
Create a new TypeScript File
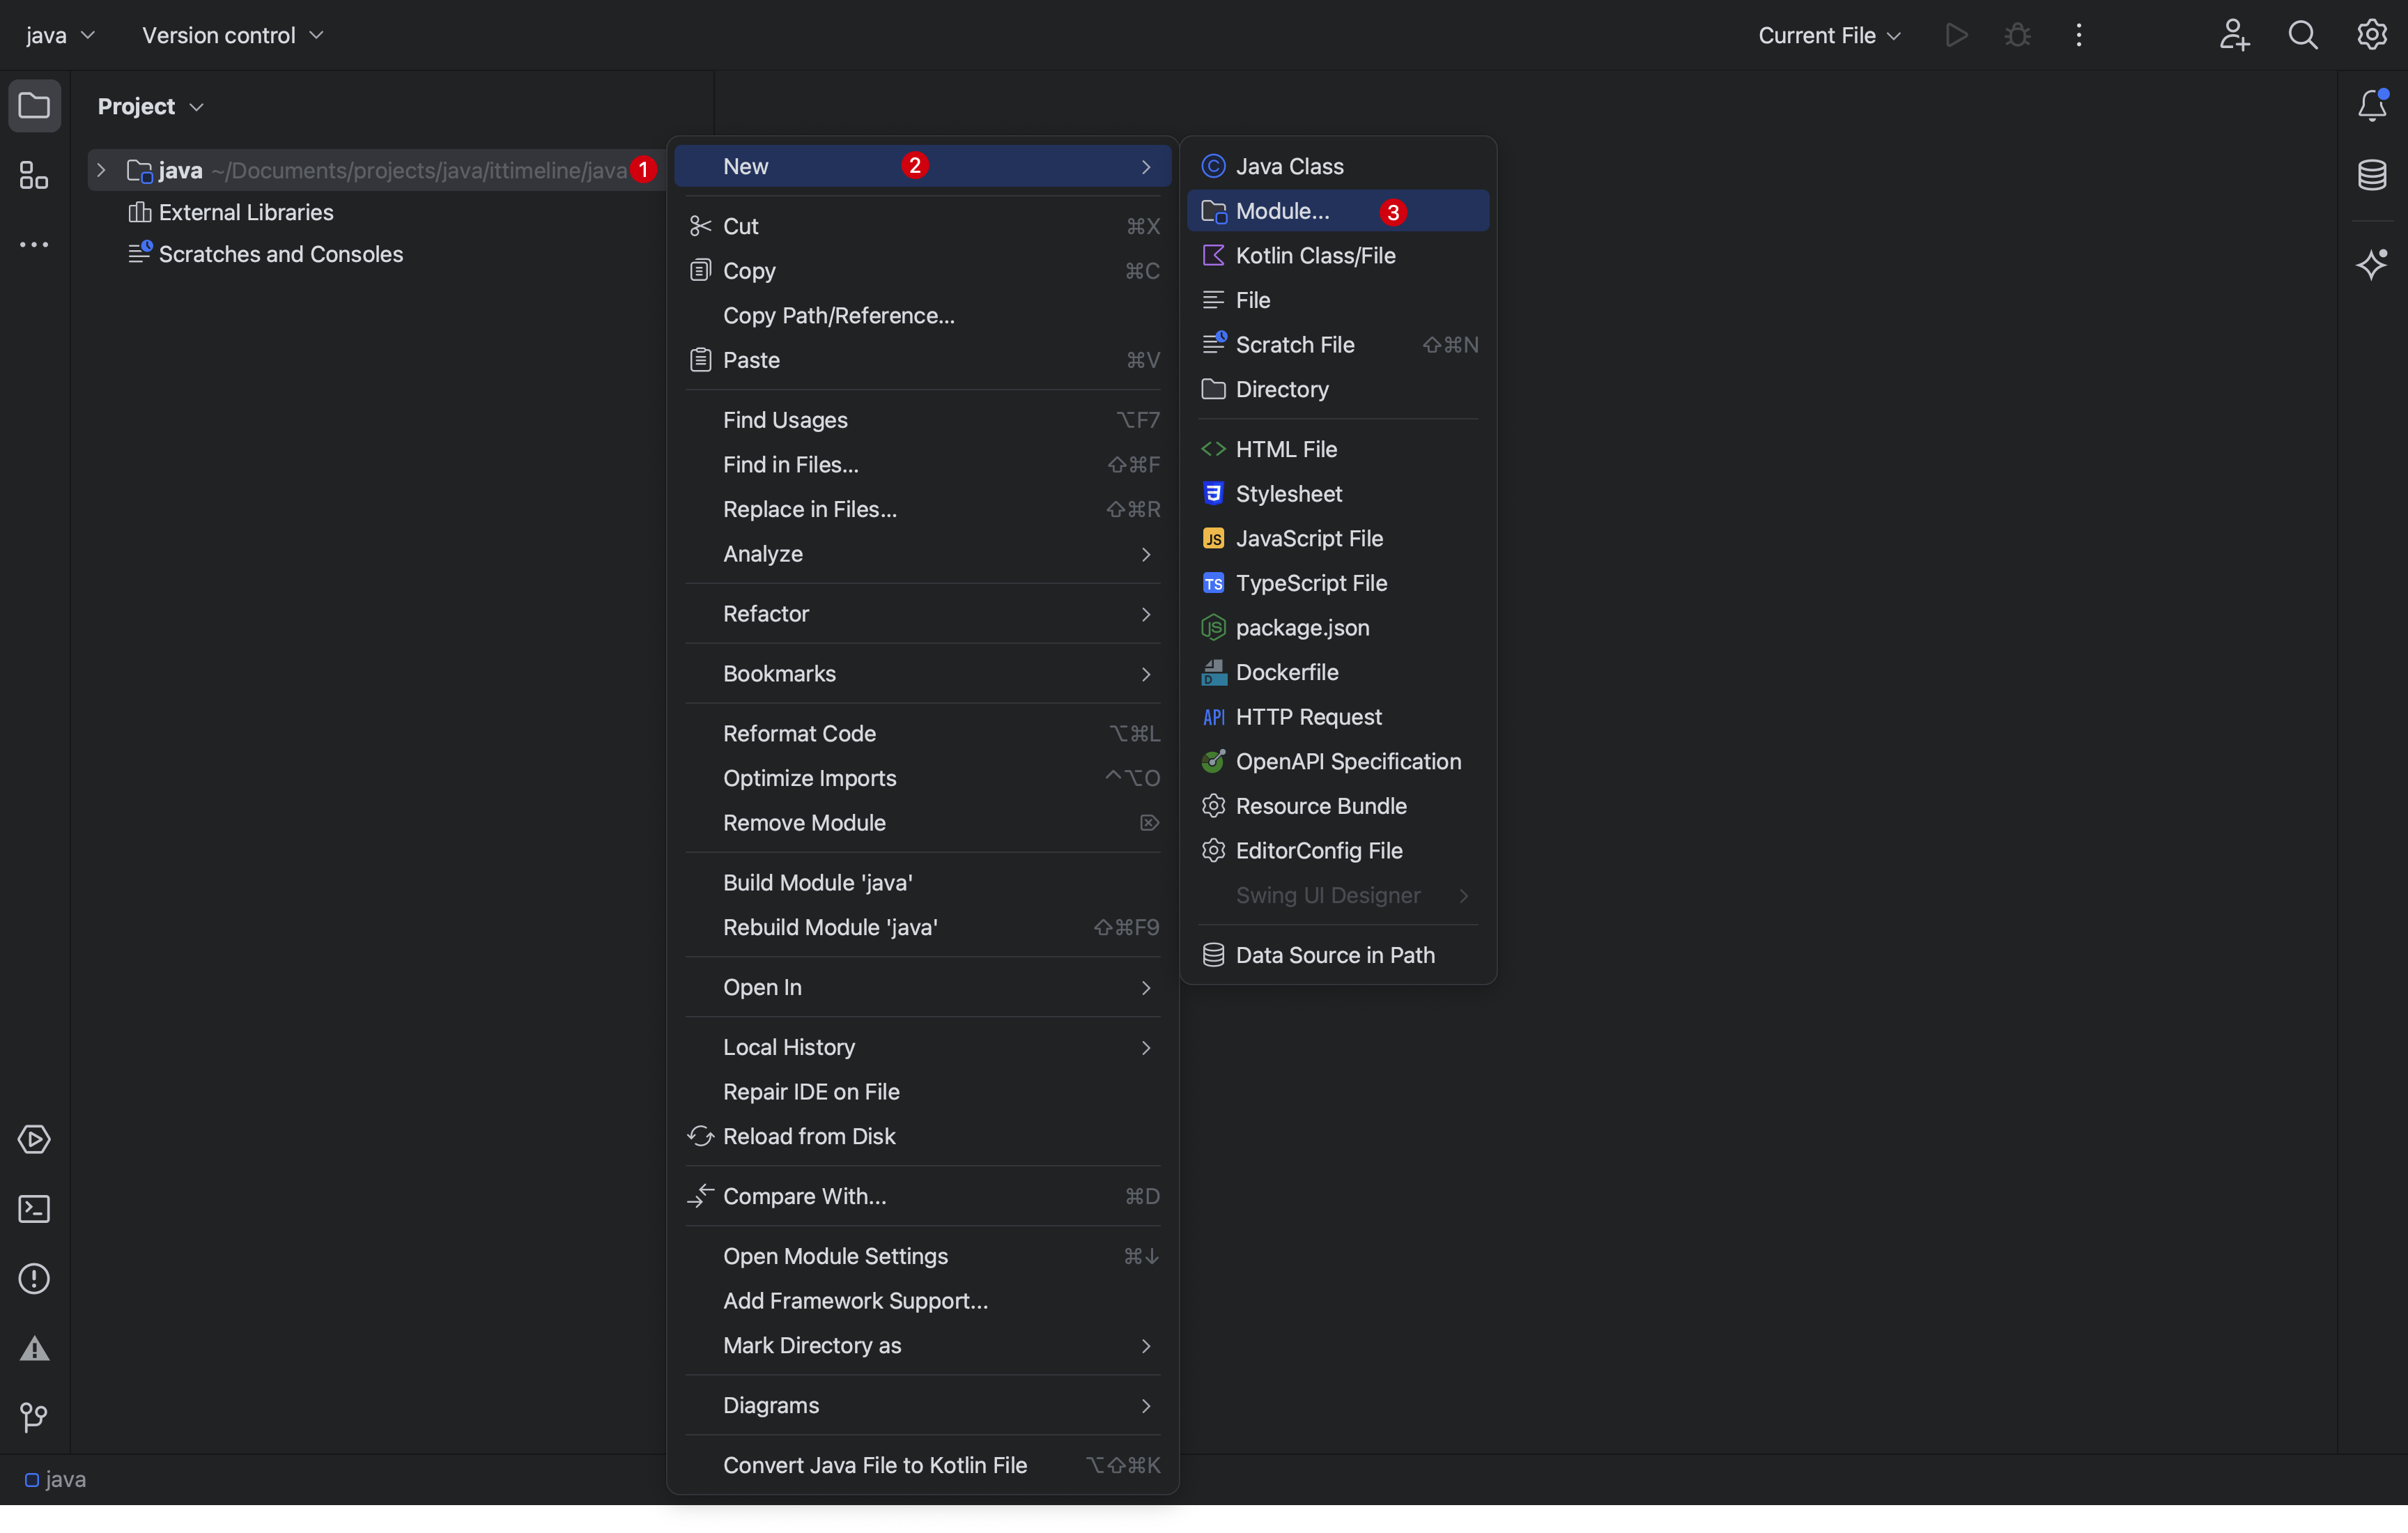pyautogui.click(x=1338, y=583)
